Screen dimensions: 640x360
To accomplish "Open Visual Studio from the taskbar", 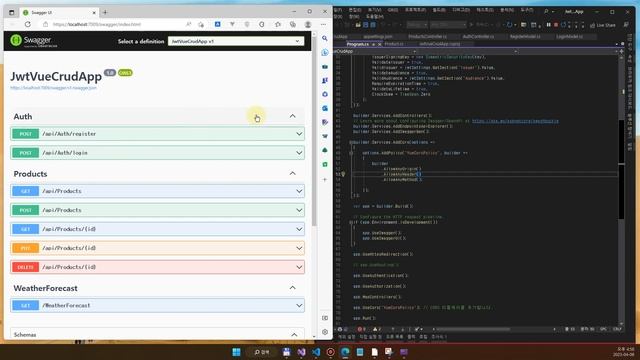I will 301,352.
